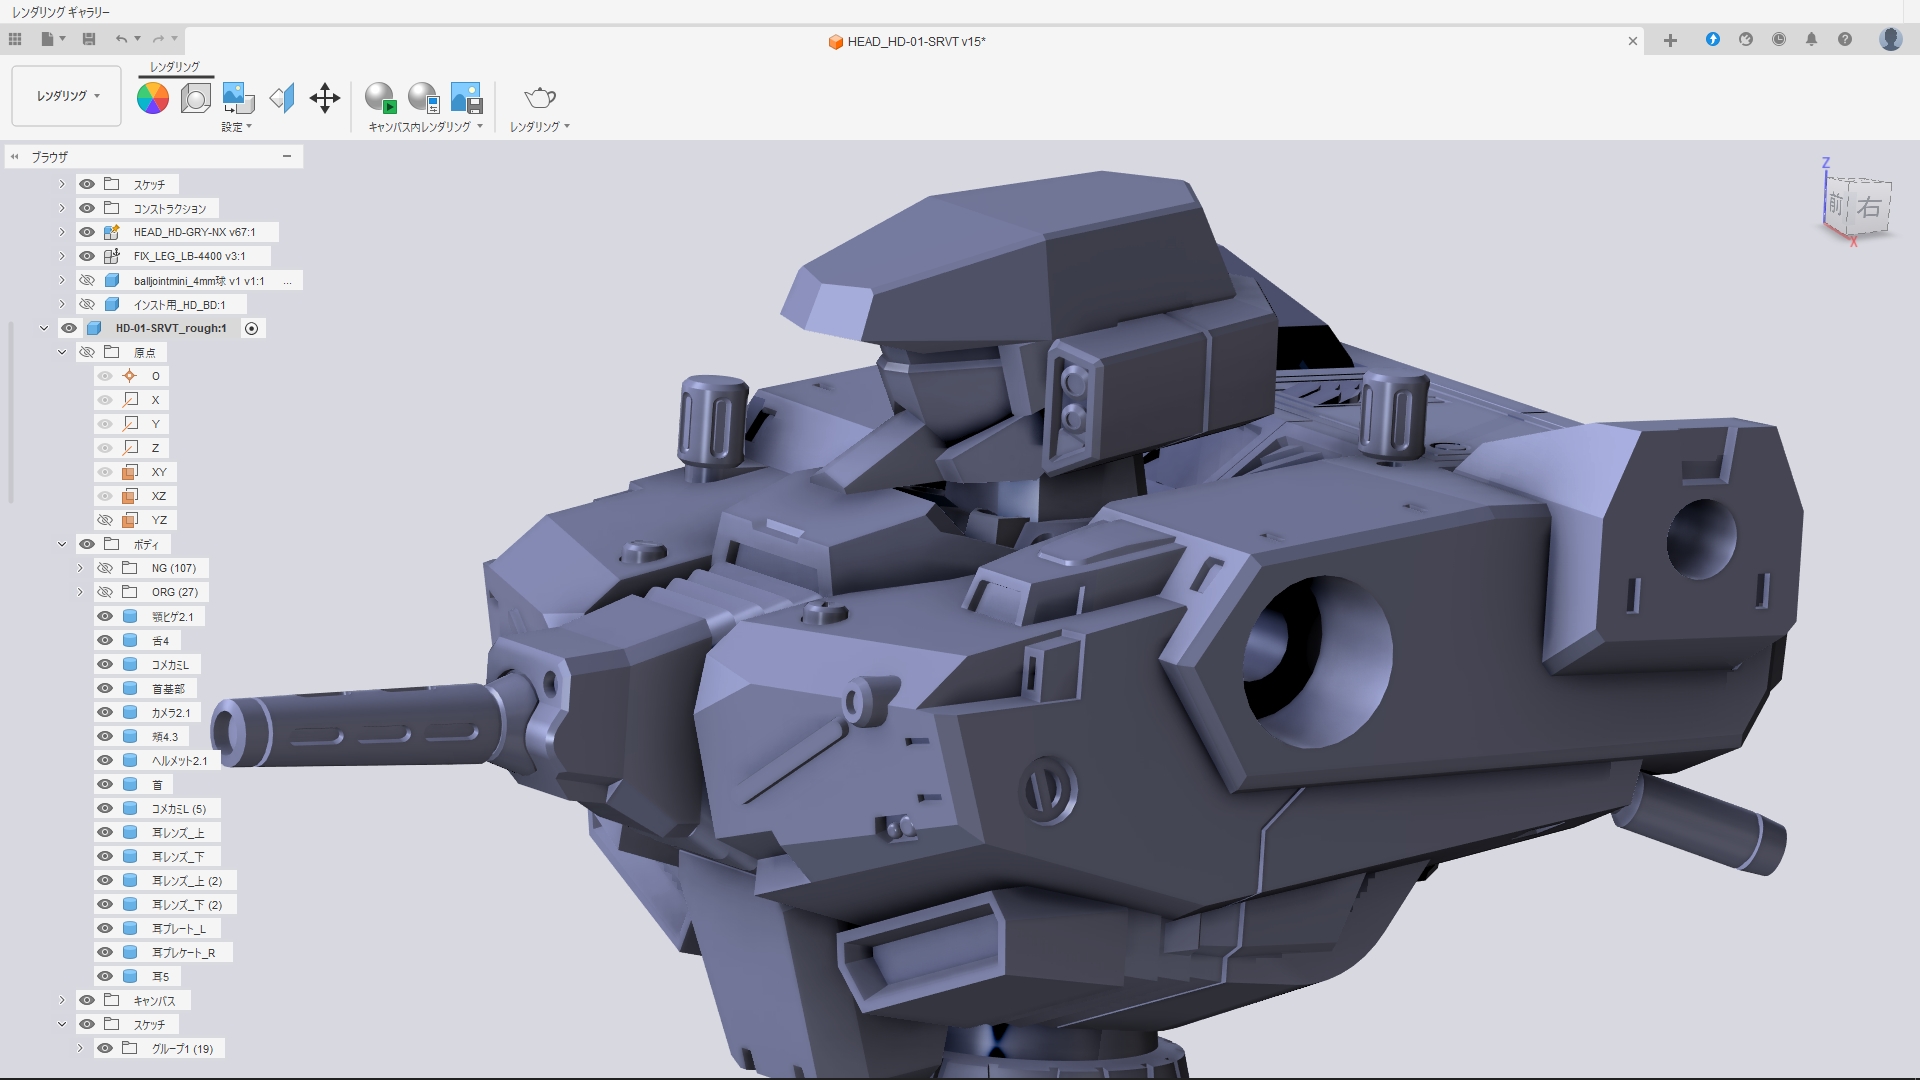Viewport: 1920px width, 1080px height.
Task: Click the Texture Map Controls icon
Action: pos(282,98)
